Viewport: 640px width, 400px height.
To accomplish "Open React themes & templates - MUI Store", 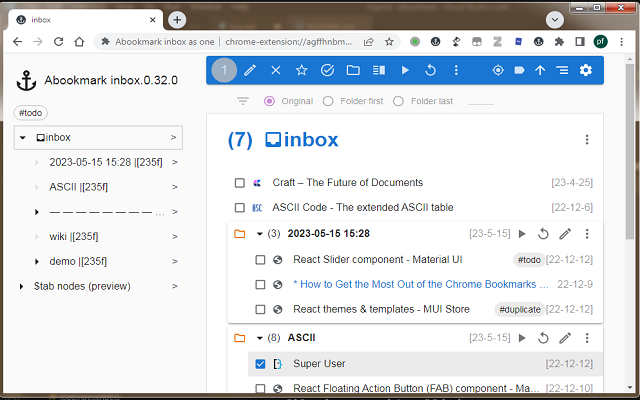I will click(x=381, y=309).
